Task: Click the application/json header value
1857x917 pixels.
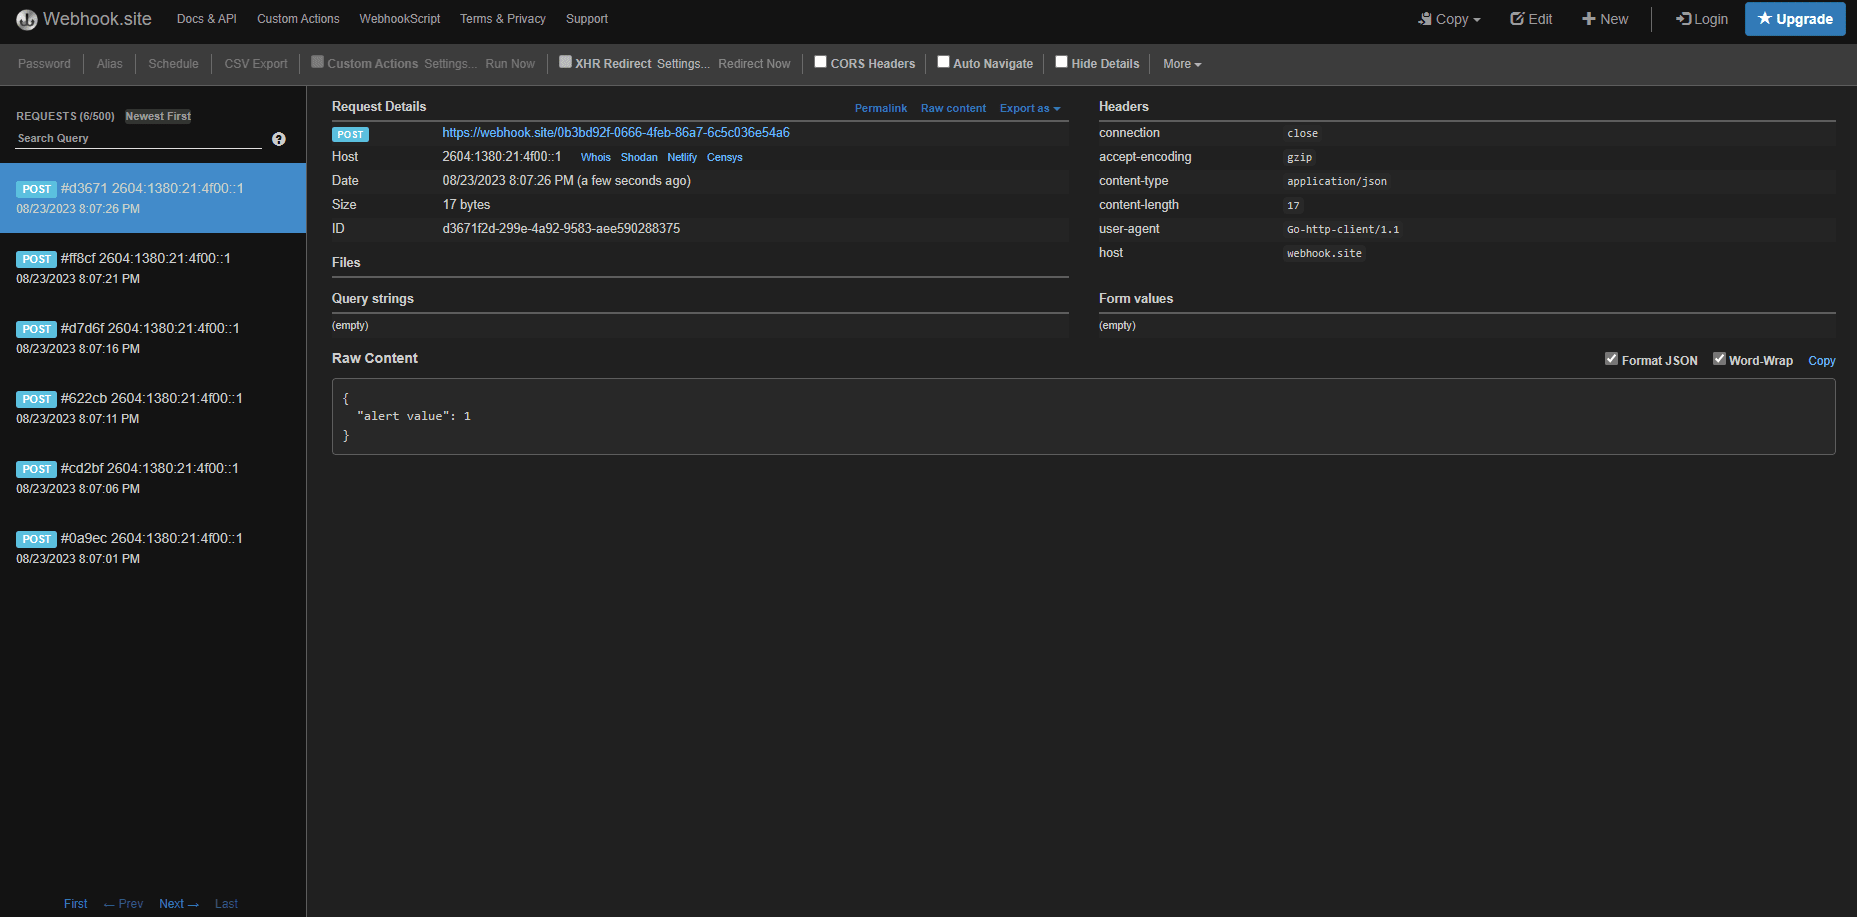Action: 1337,181
